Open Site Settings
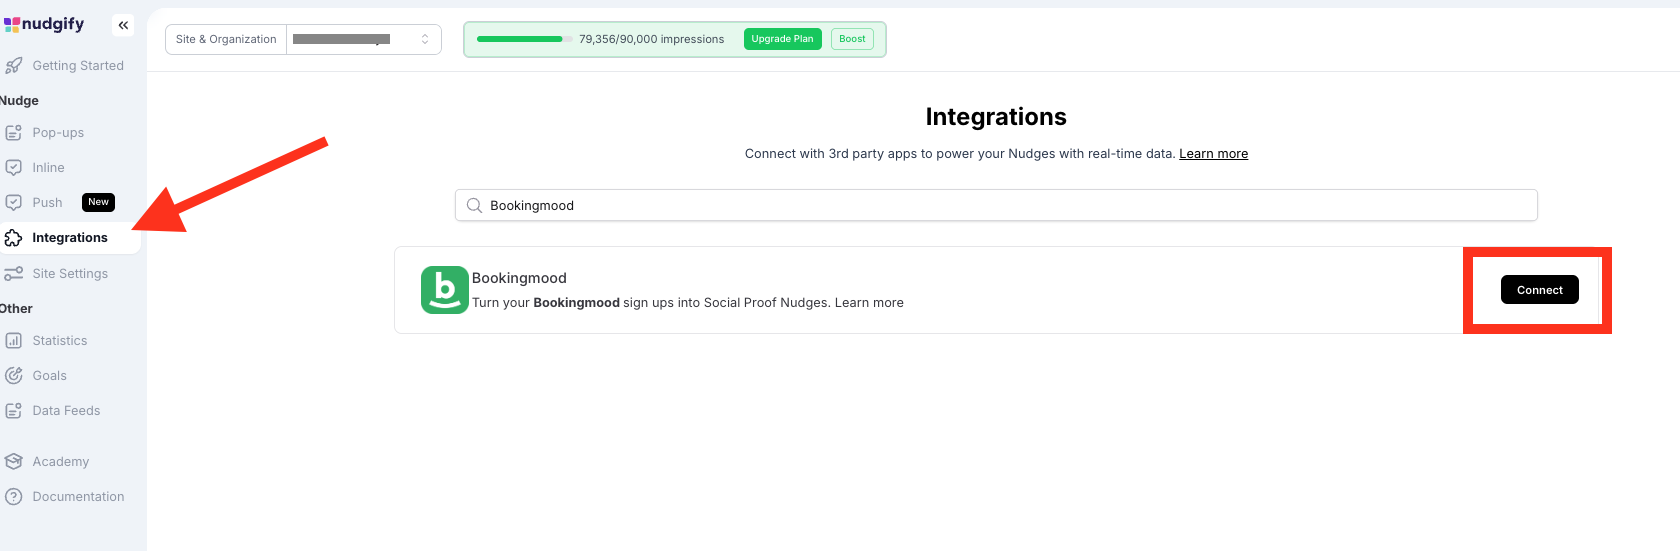This screenshot has width=1680, height=551. [68, 274]
